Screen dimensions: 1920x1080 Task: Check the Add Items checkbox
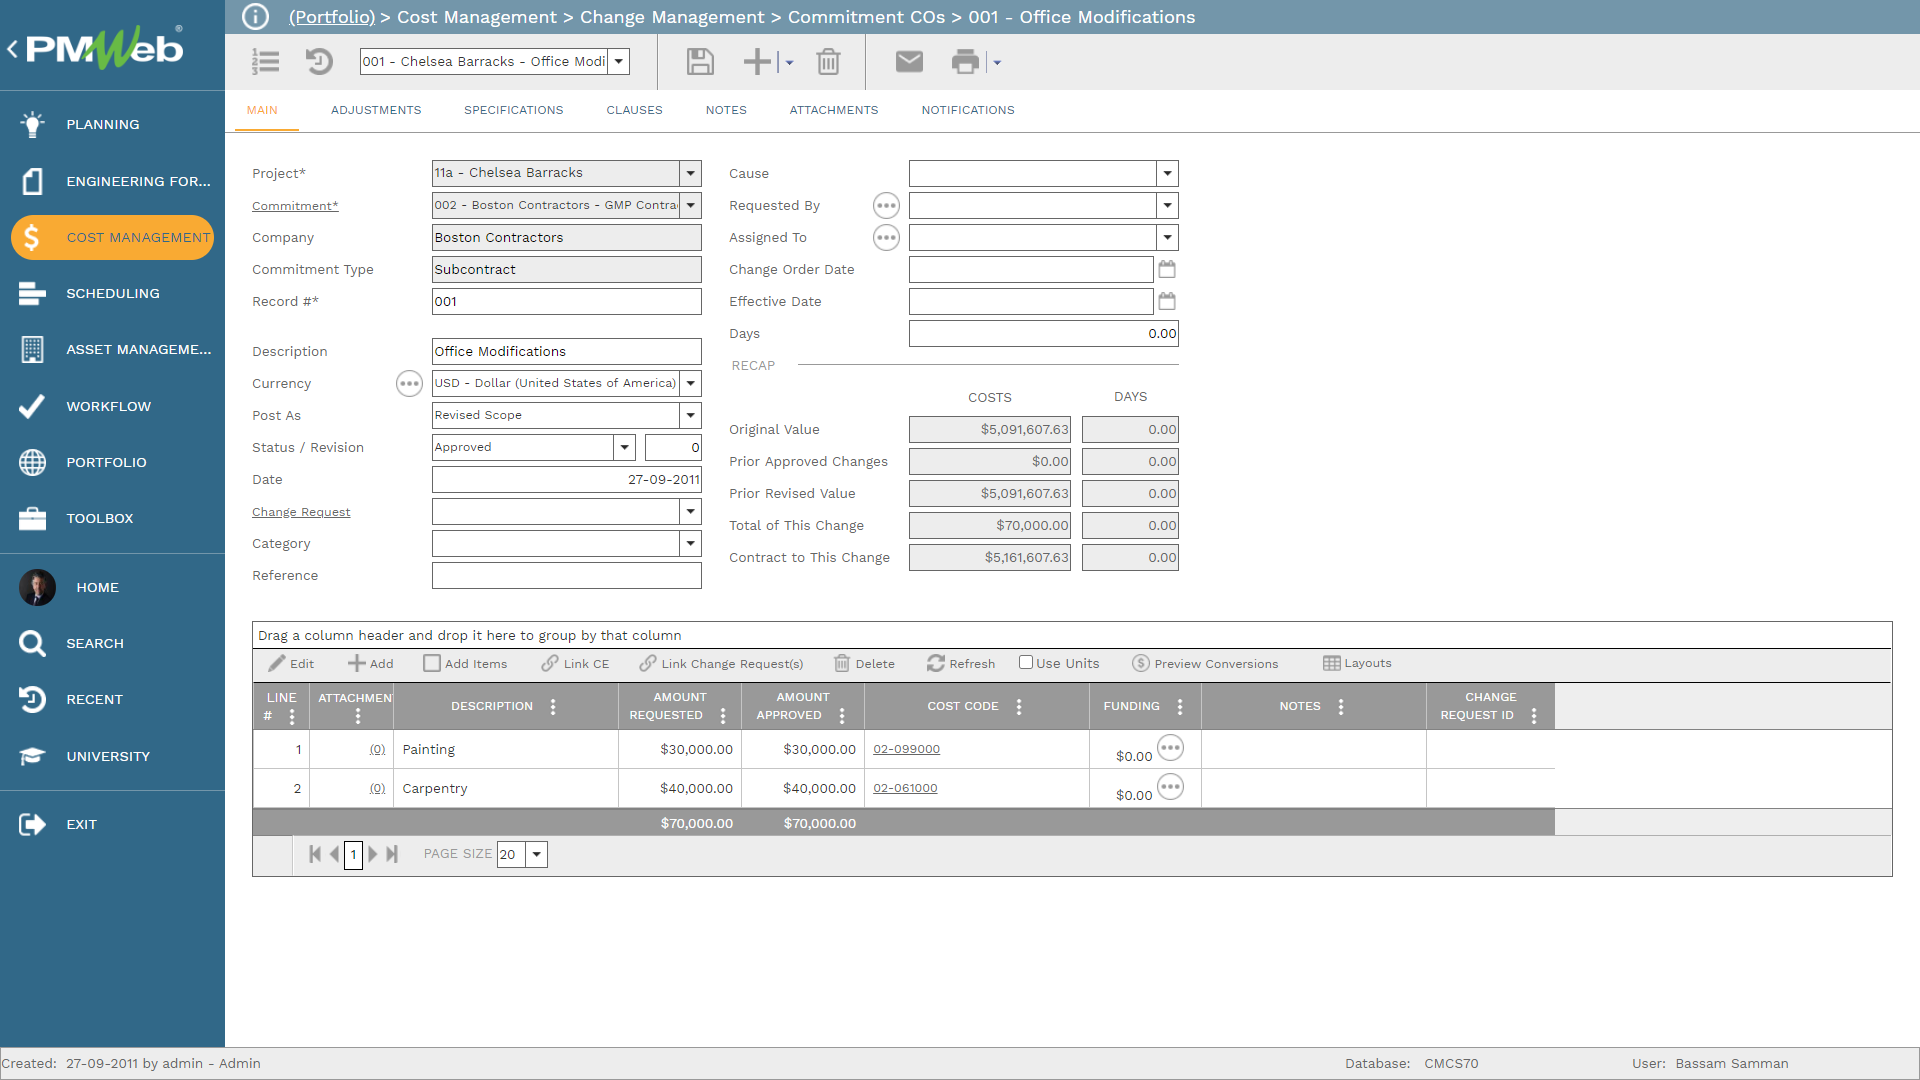point(432,663)
